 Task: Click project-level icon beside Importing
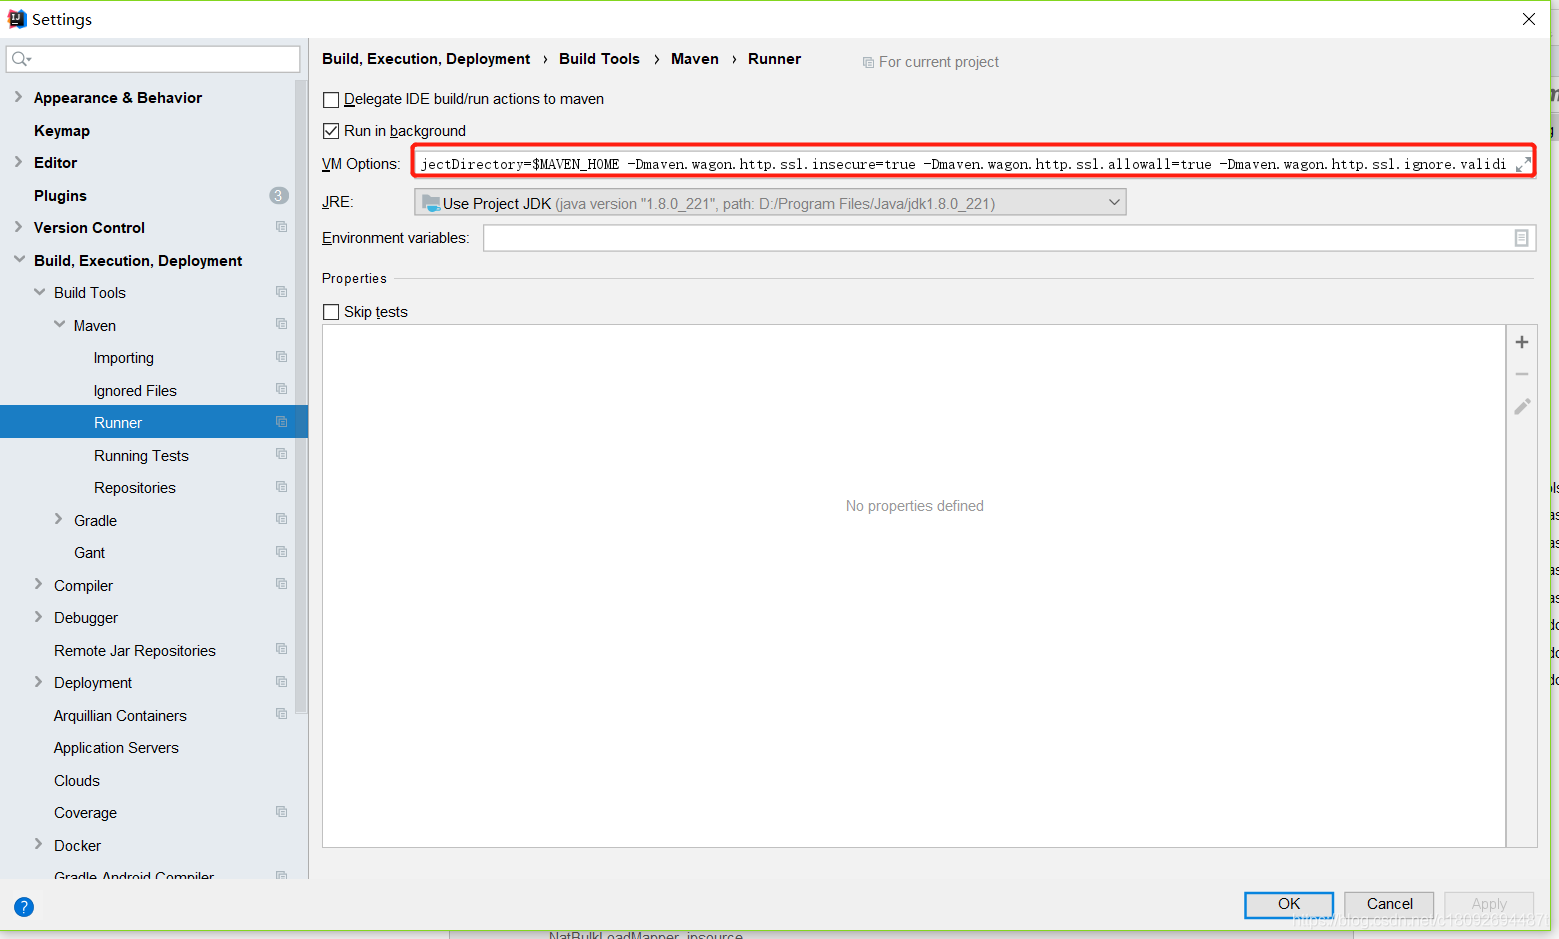coord(281,357)
